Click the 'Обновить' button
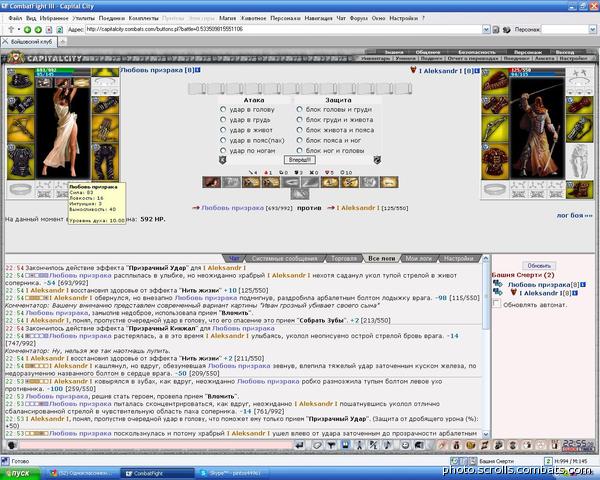The height and width of the screenshot is (480, 600). click(x=539, y=266)
